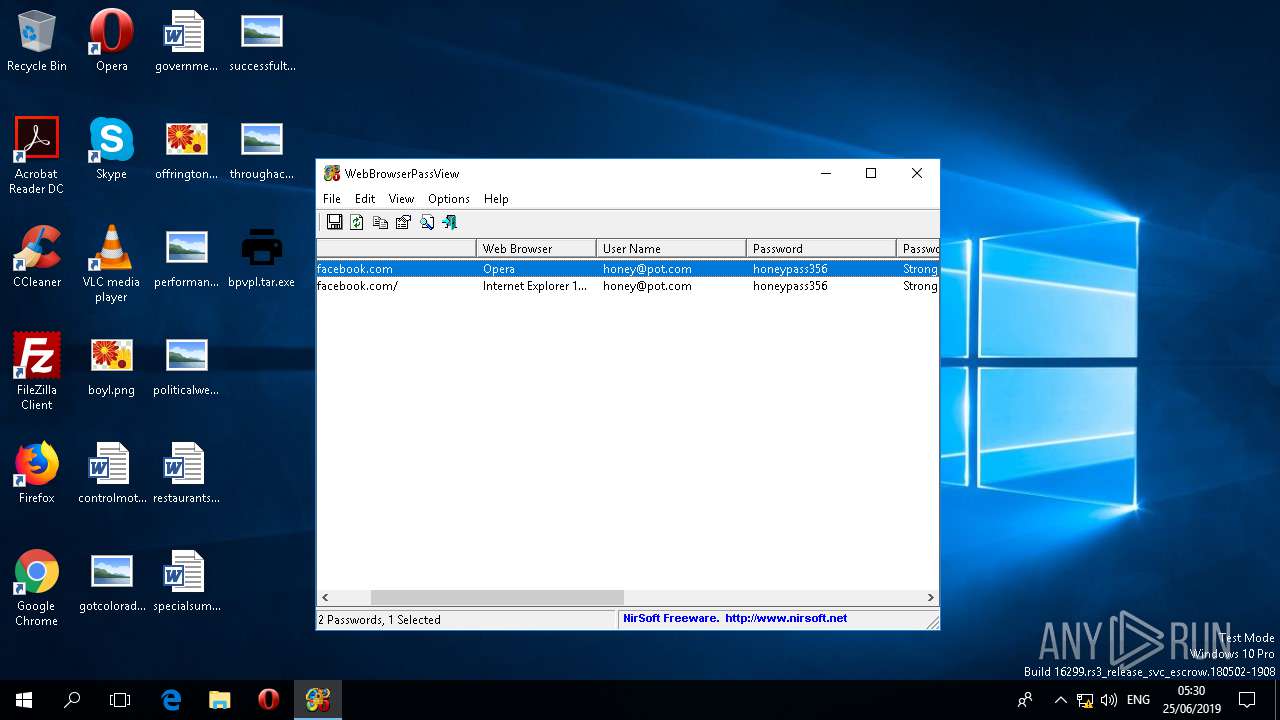Click the WebBrowserPassView title bar app icon
The width and height of the screenshot is (1280, 720).
tap(331, 173)
